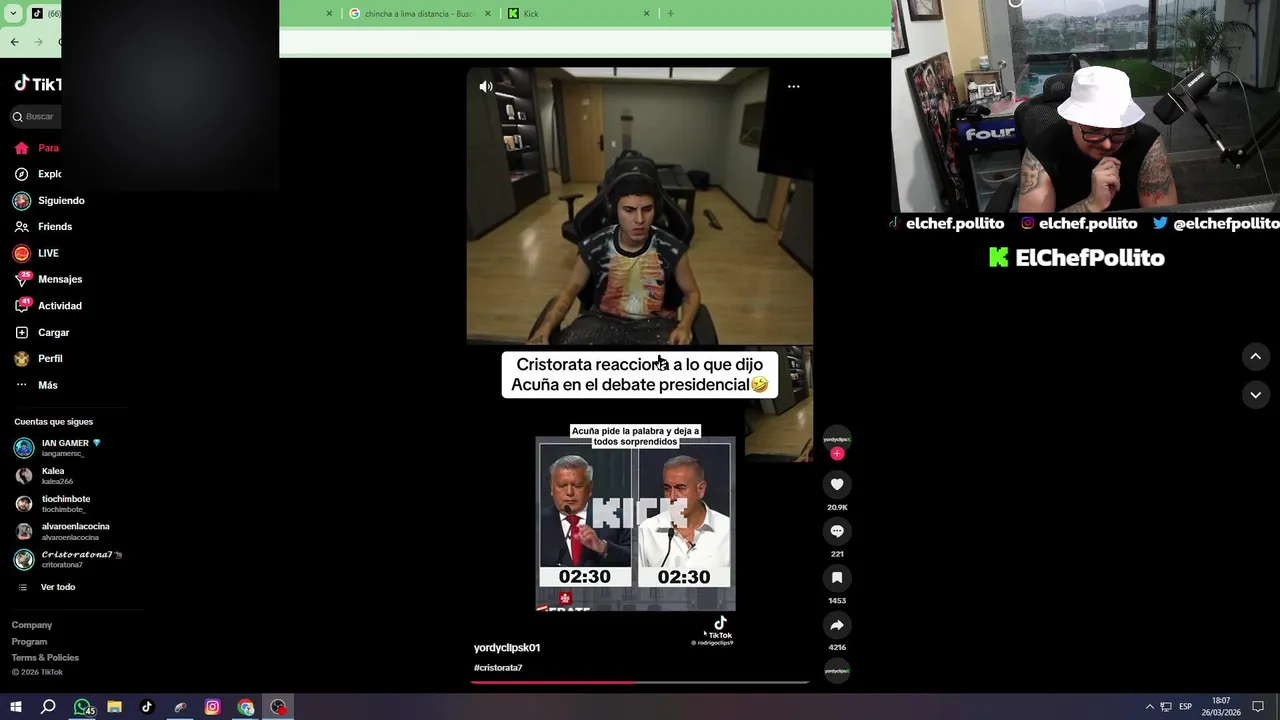Open alvaroenlacocina followed account
Viewport: 1280px width, 720px height.
[62, 531]
